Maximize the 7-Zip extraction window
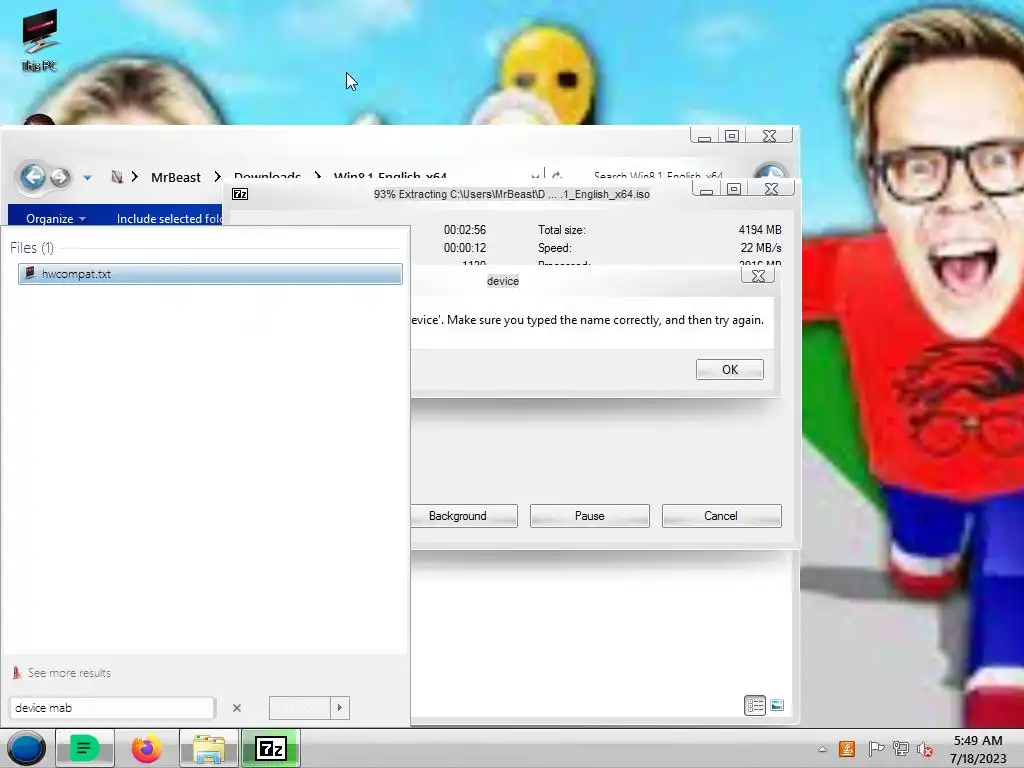 pyautogui.click(x=734, y=189)
